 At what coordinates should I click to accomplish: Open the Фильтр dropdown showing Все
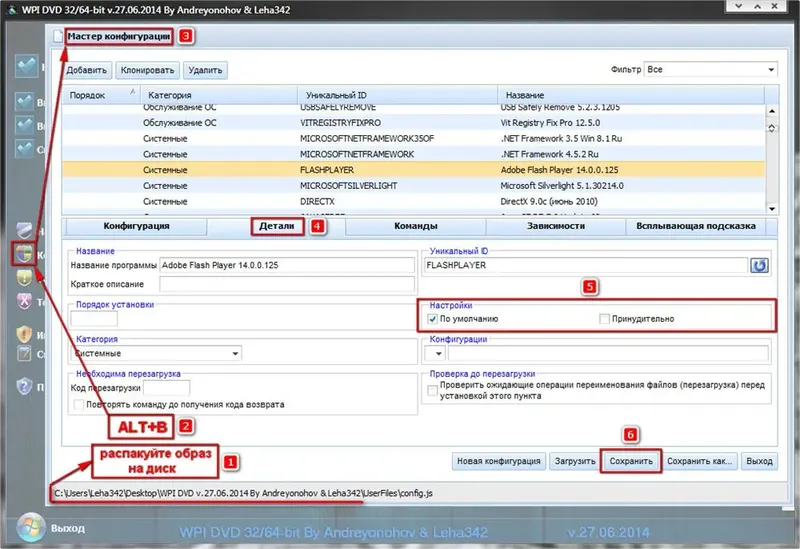[711, 69]
